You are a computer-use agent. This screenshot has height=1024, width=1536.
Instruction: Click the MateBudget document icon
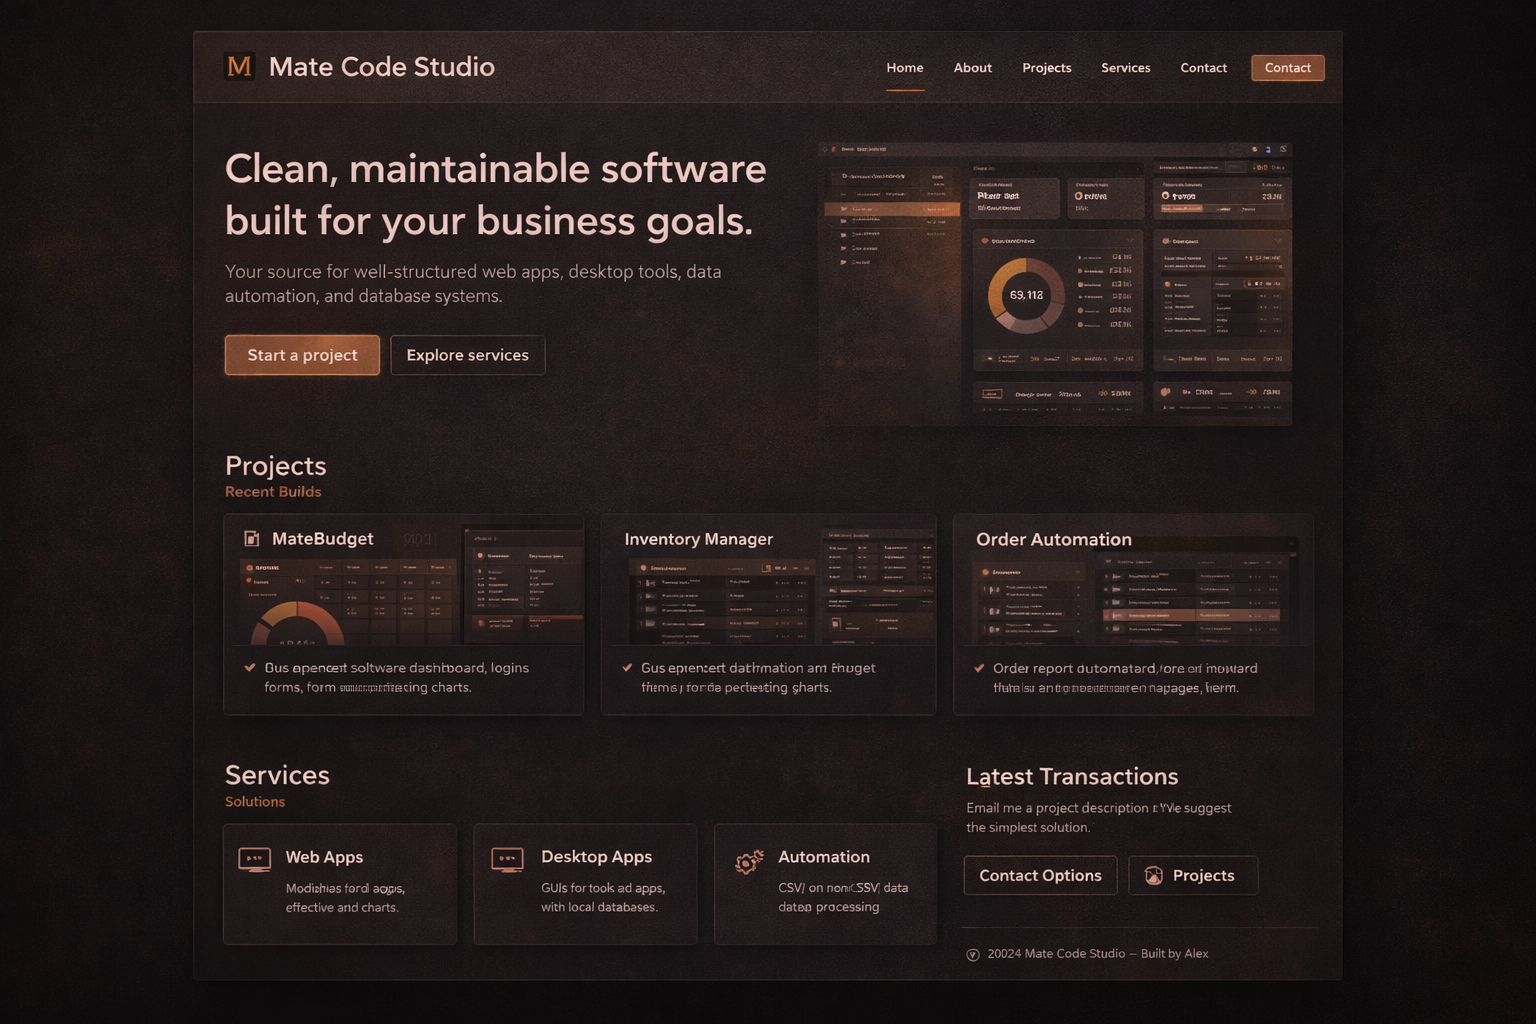pos(250,538)
